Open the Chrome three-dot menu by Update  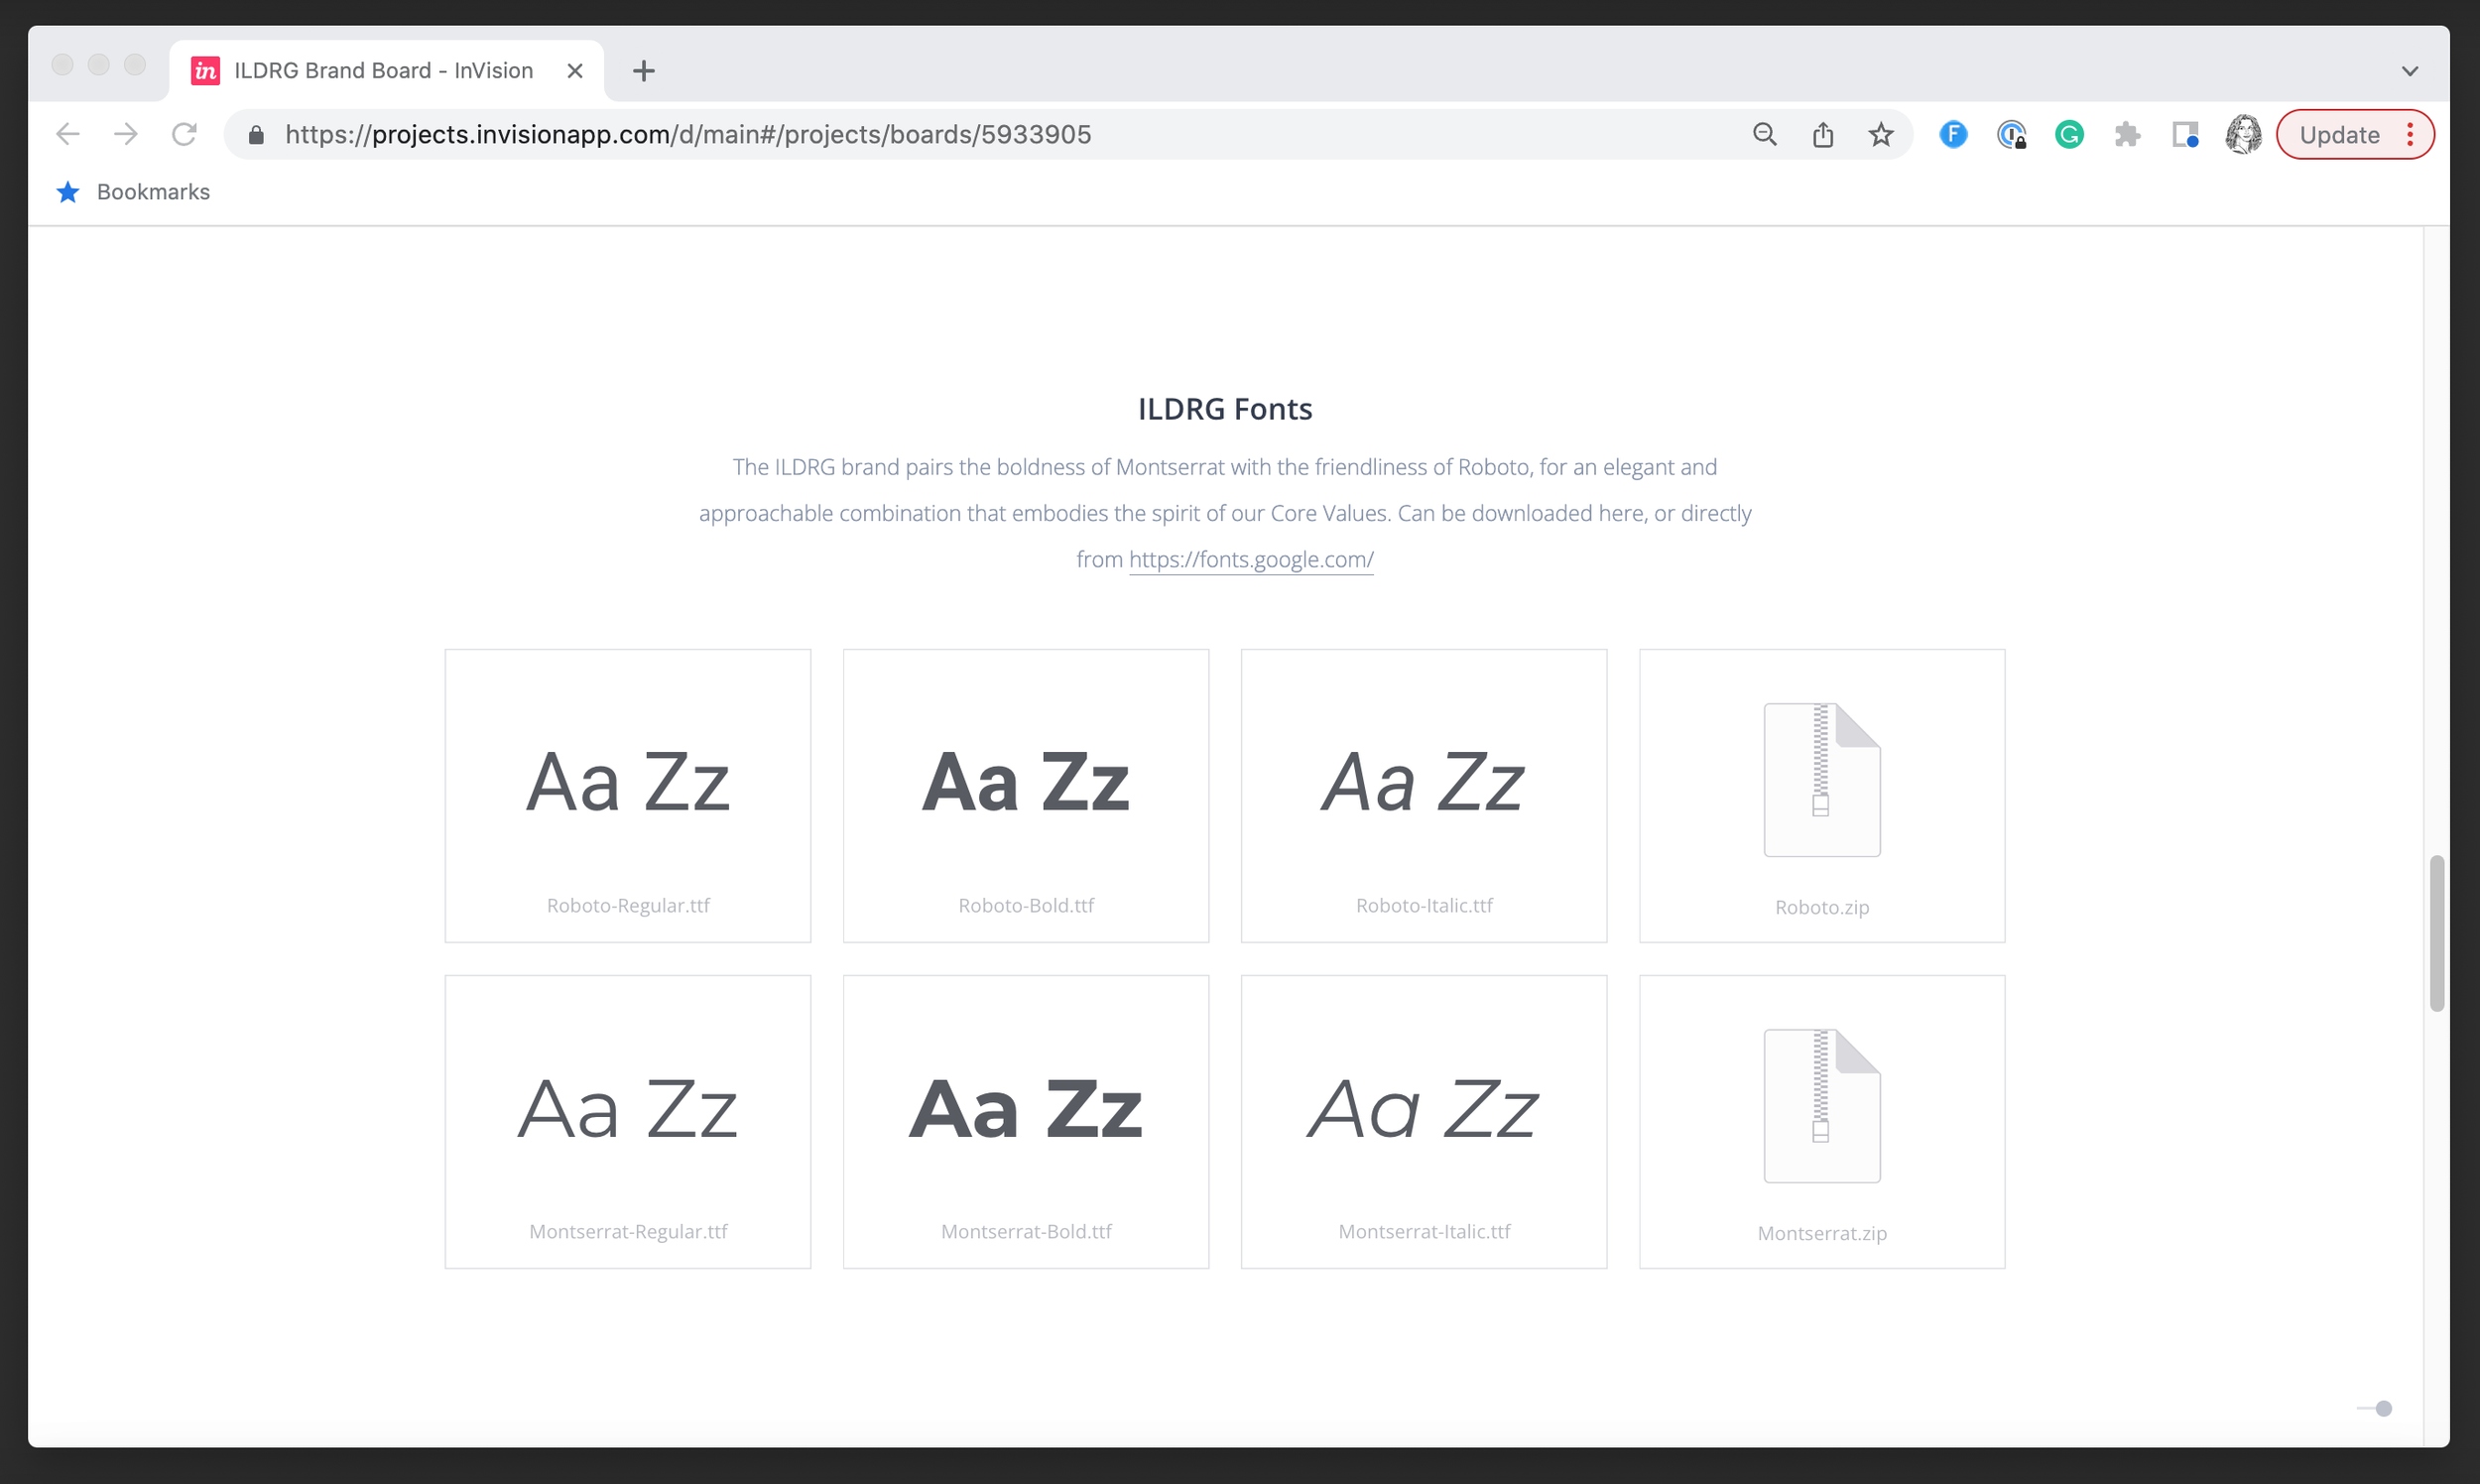point(2411,135)
